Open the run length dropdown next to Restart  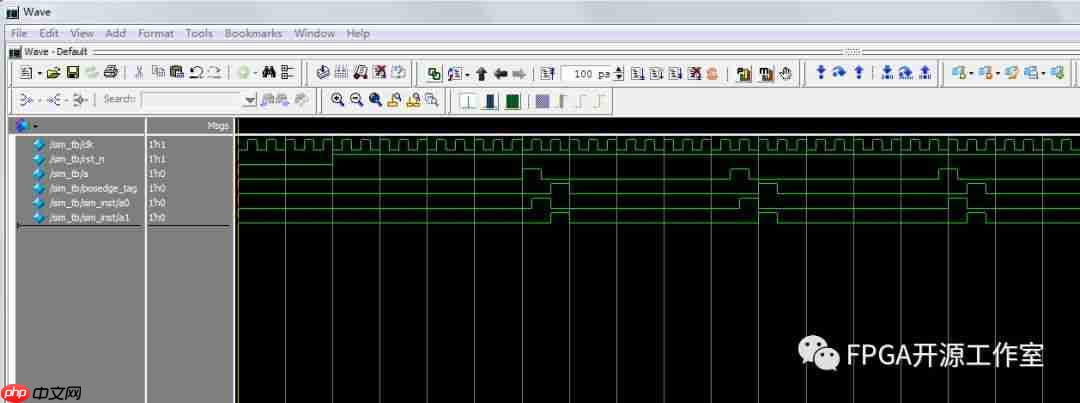click(x=467, y=74)
